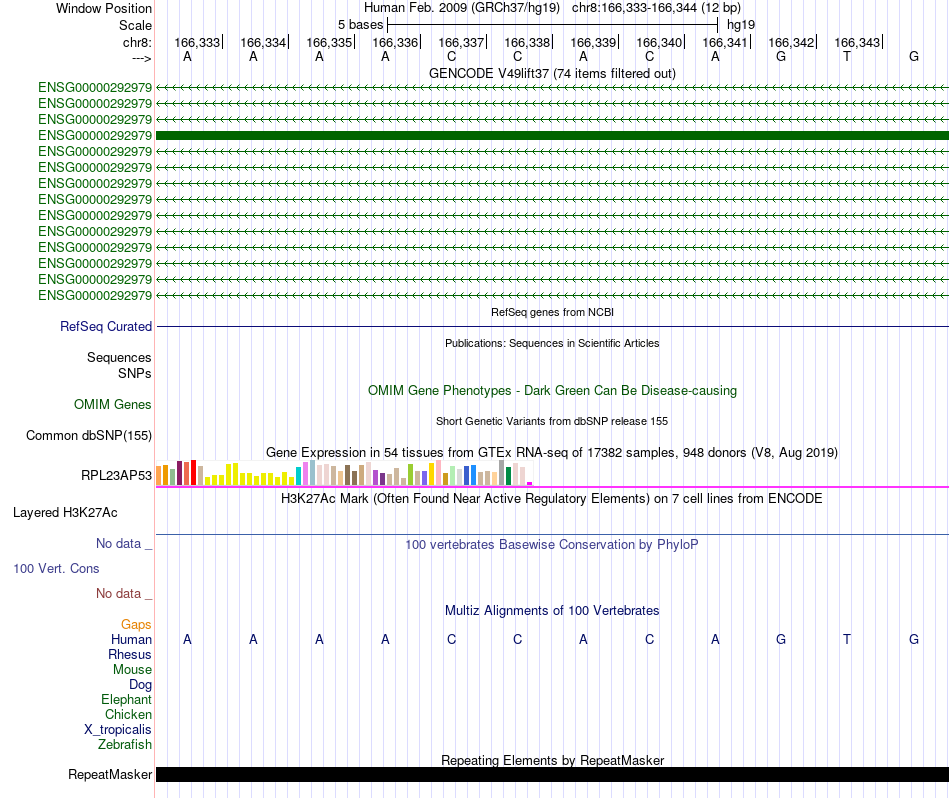Viewport: 950px width, 798px height.
Task: Open the H3K27Ac Mark ENCODE track title
Action: (x=552, y=499)
